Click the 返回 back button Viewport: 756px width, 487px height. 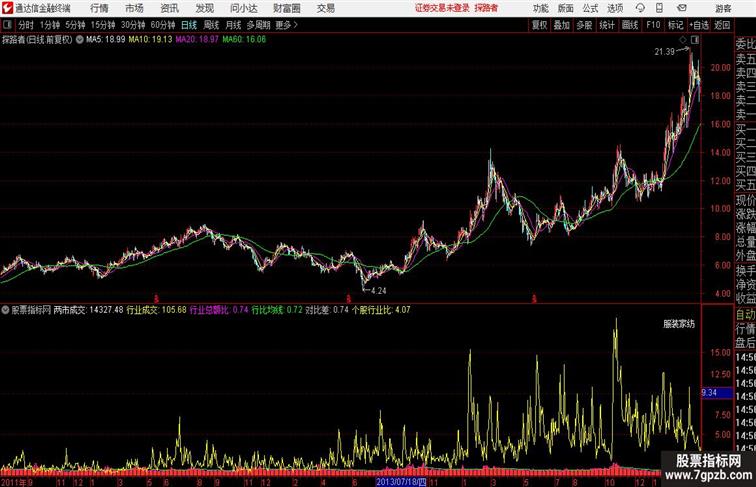722,25
